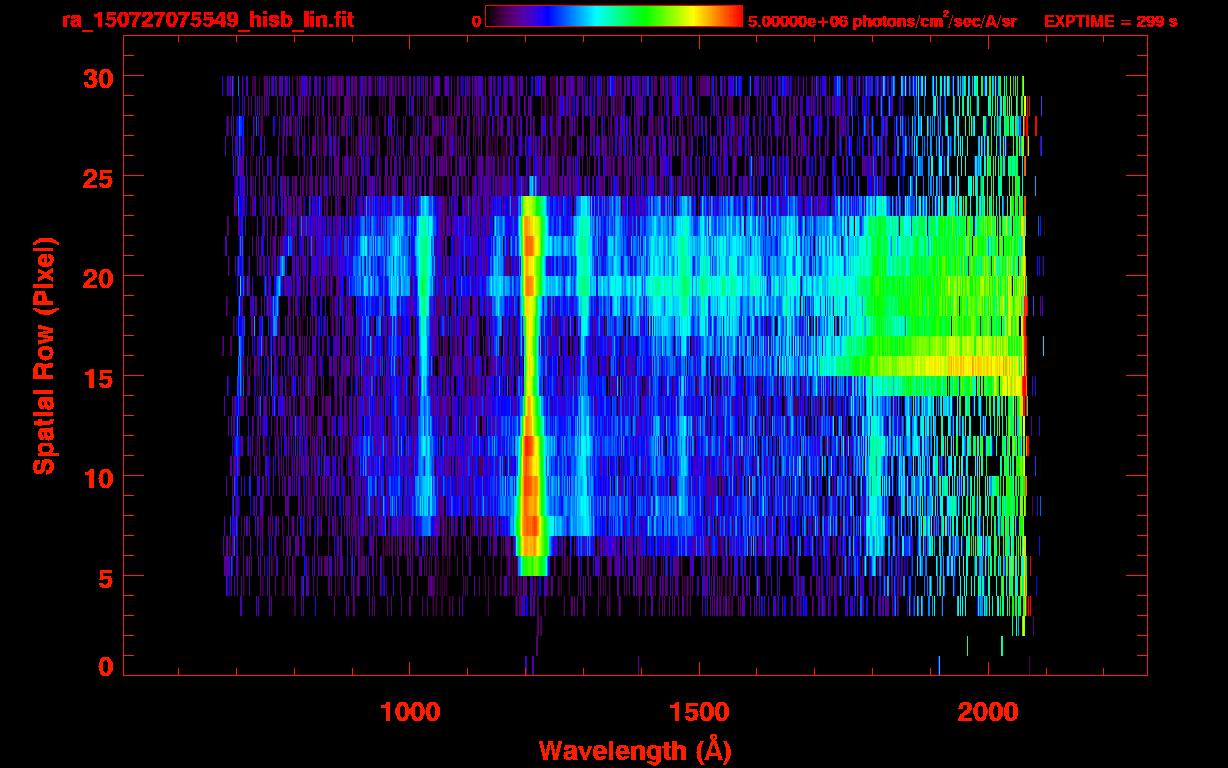This screenshot has width=1228, height=768.
Task: Click the 1500 wavelength tick label
Action: coord(699,711)
